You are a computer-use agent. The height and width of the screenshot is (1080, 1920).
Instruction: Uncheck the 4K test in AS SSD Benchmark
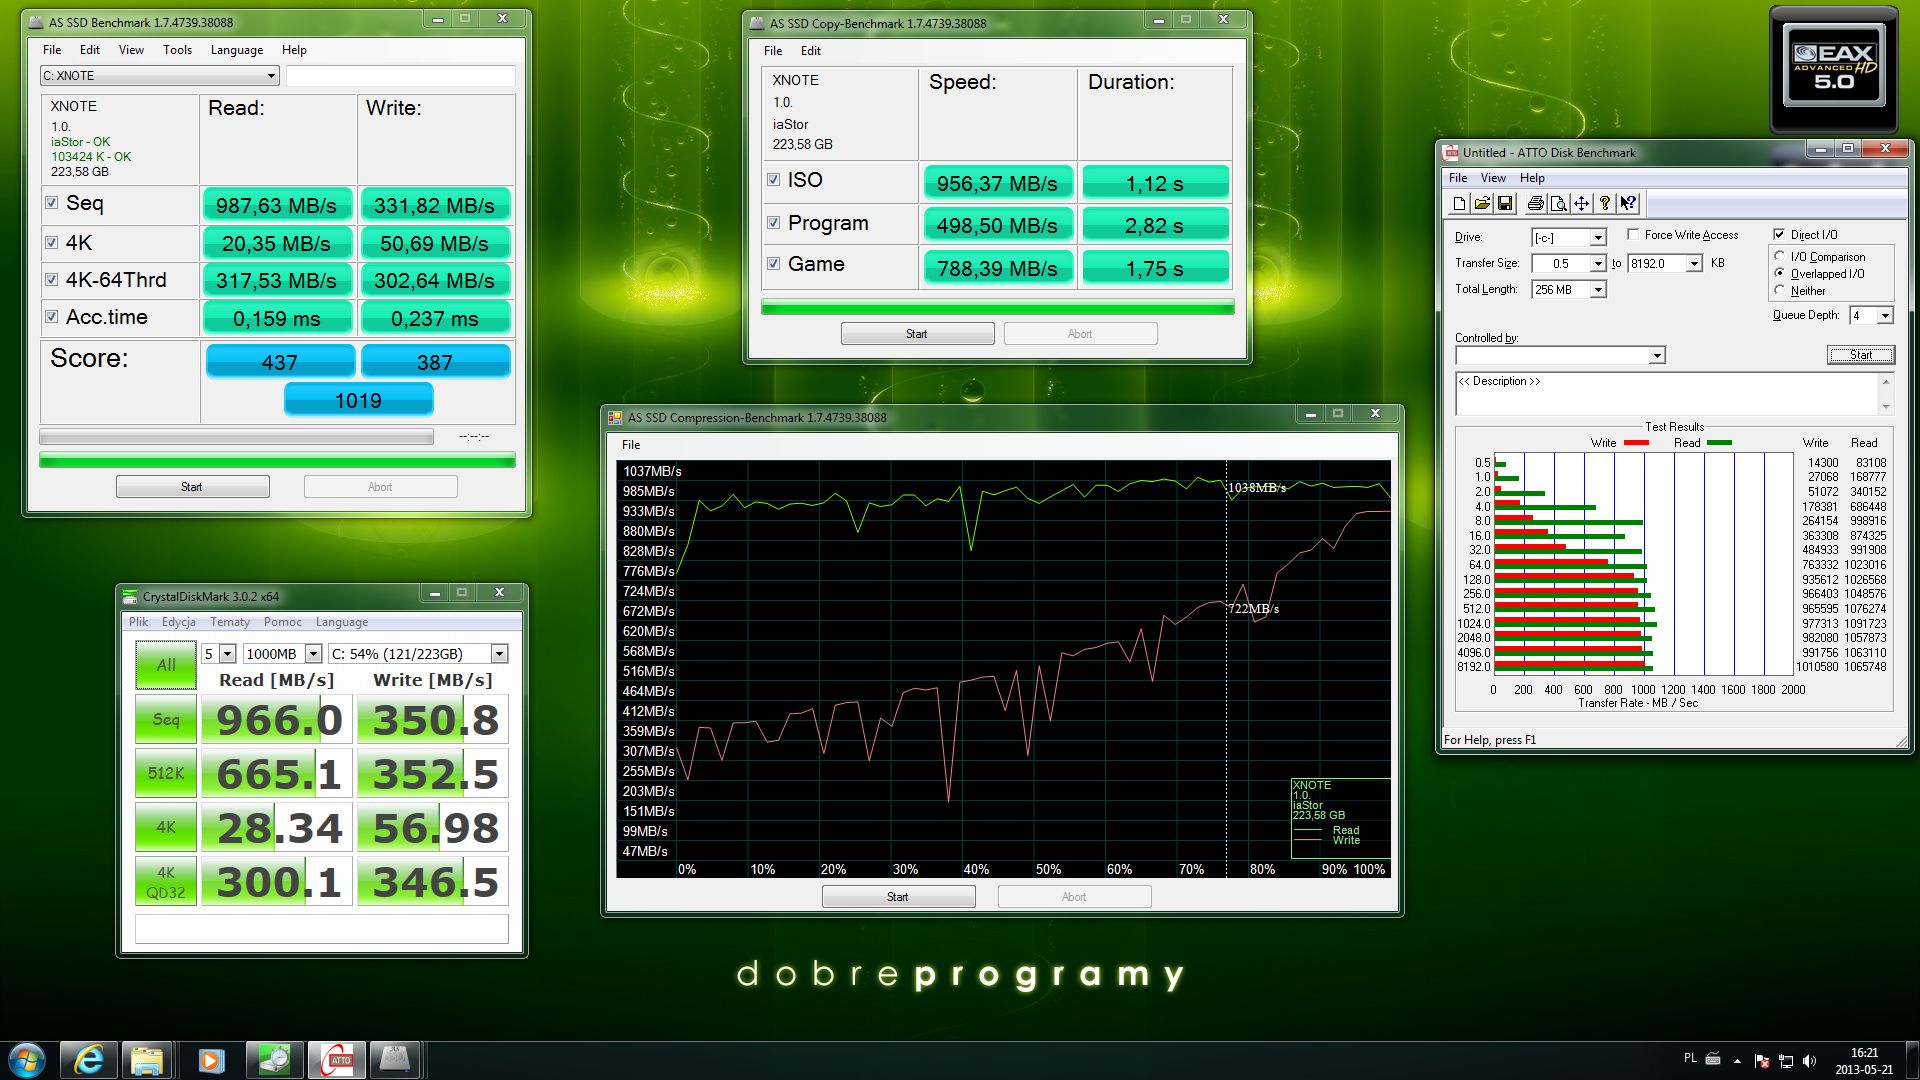[52, 242]
